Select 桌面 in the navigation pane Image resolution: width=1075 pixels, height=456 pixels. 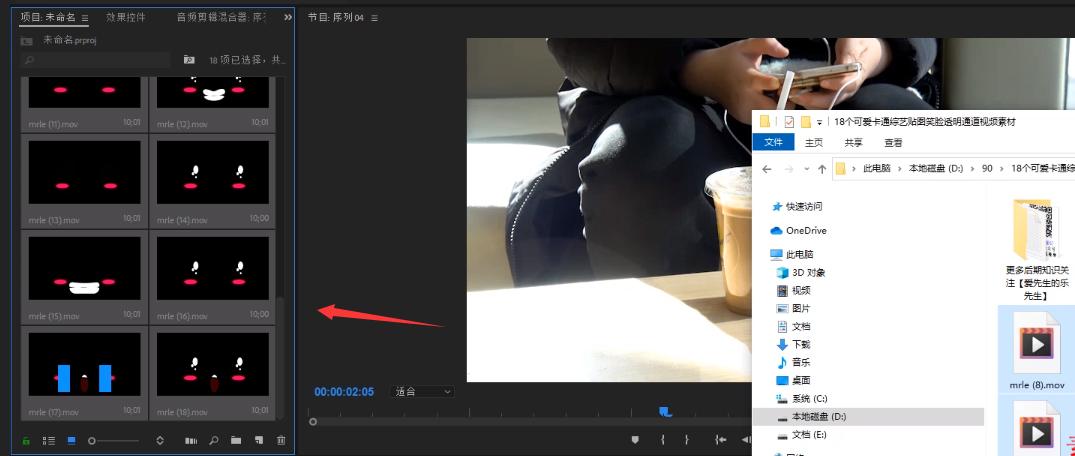click(x=801, y=380)
